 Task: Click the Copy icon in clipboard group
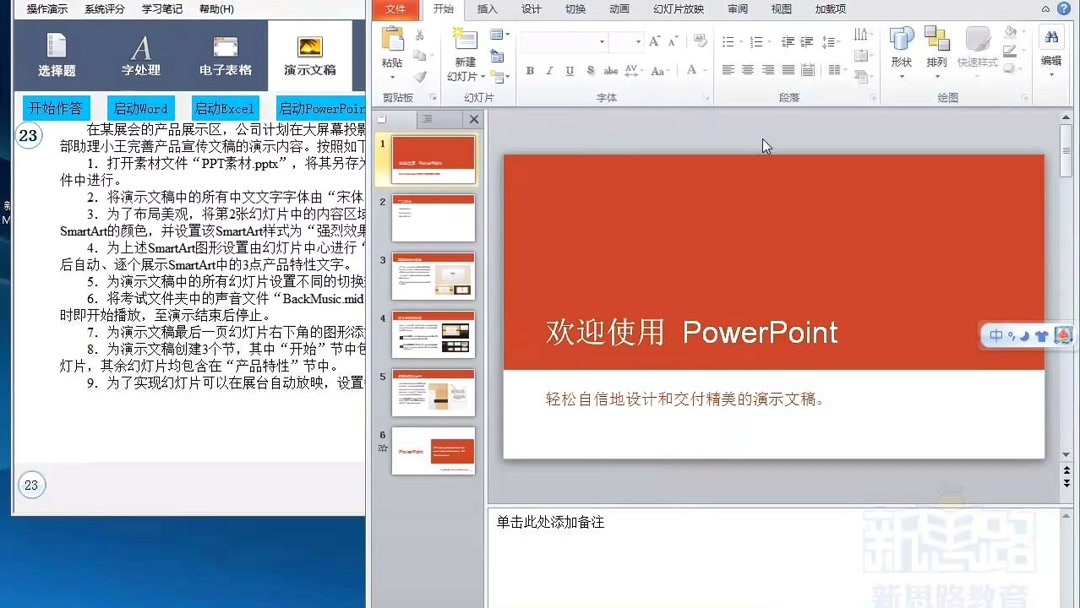[x=418, y=55]
